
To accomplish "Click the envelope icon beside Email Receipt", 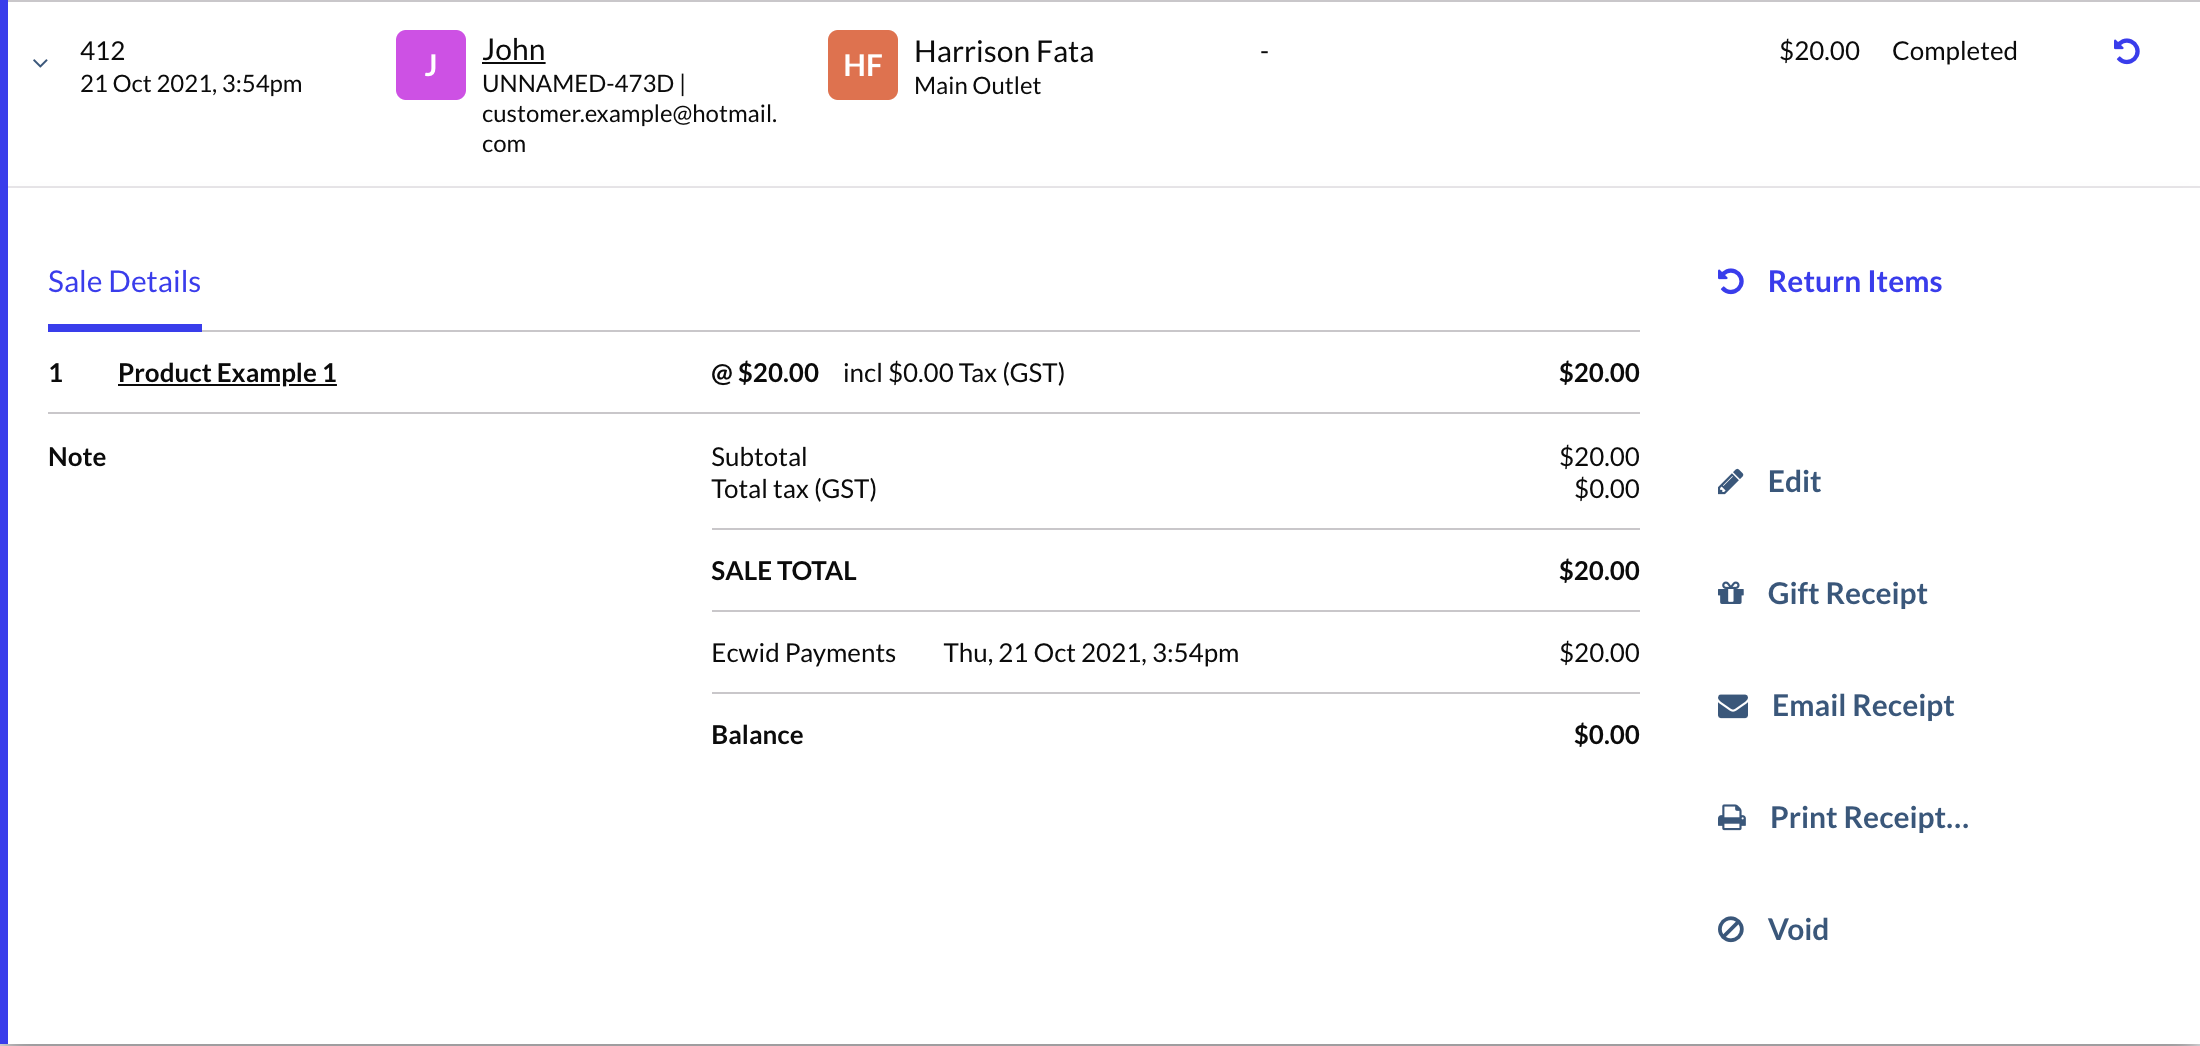I will tap(1731, 705).
